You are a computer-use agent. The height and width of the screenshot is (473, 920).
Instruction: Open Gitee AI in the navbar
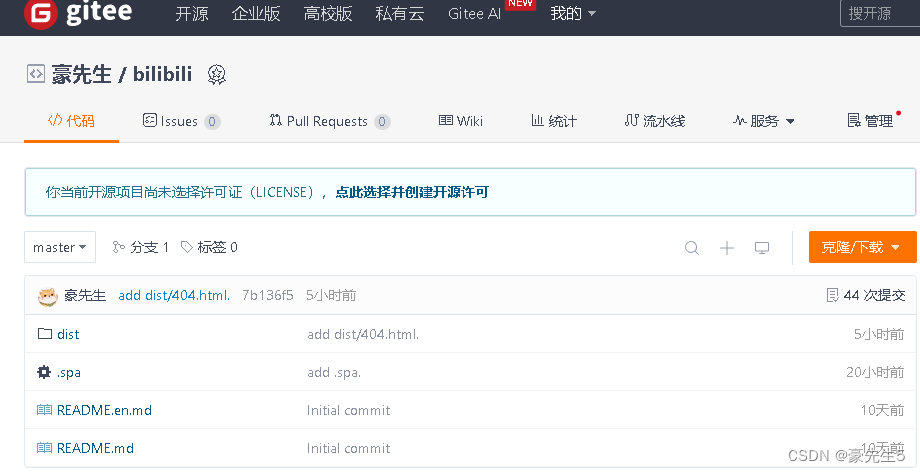tap(474, 13)
